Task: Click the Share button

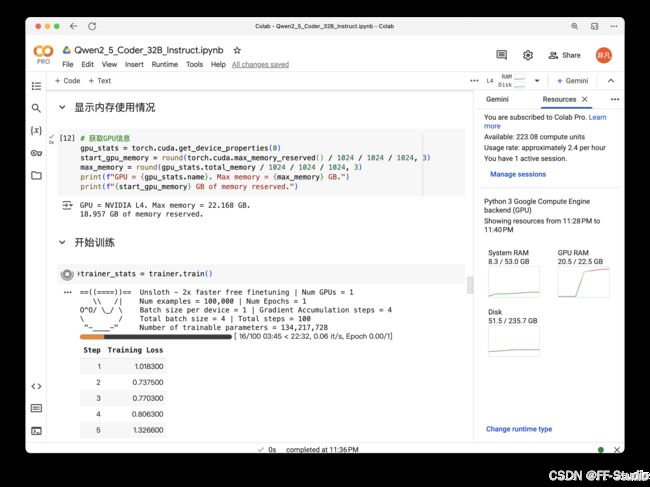Action: click(565, 55)
